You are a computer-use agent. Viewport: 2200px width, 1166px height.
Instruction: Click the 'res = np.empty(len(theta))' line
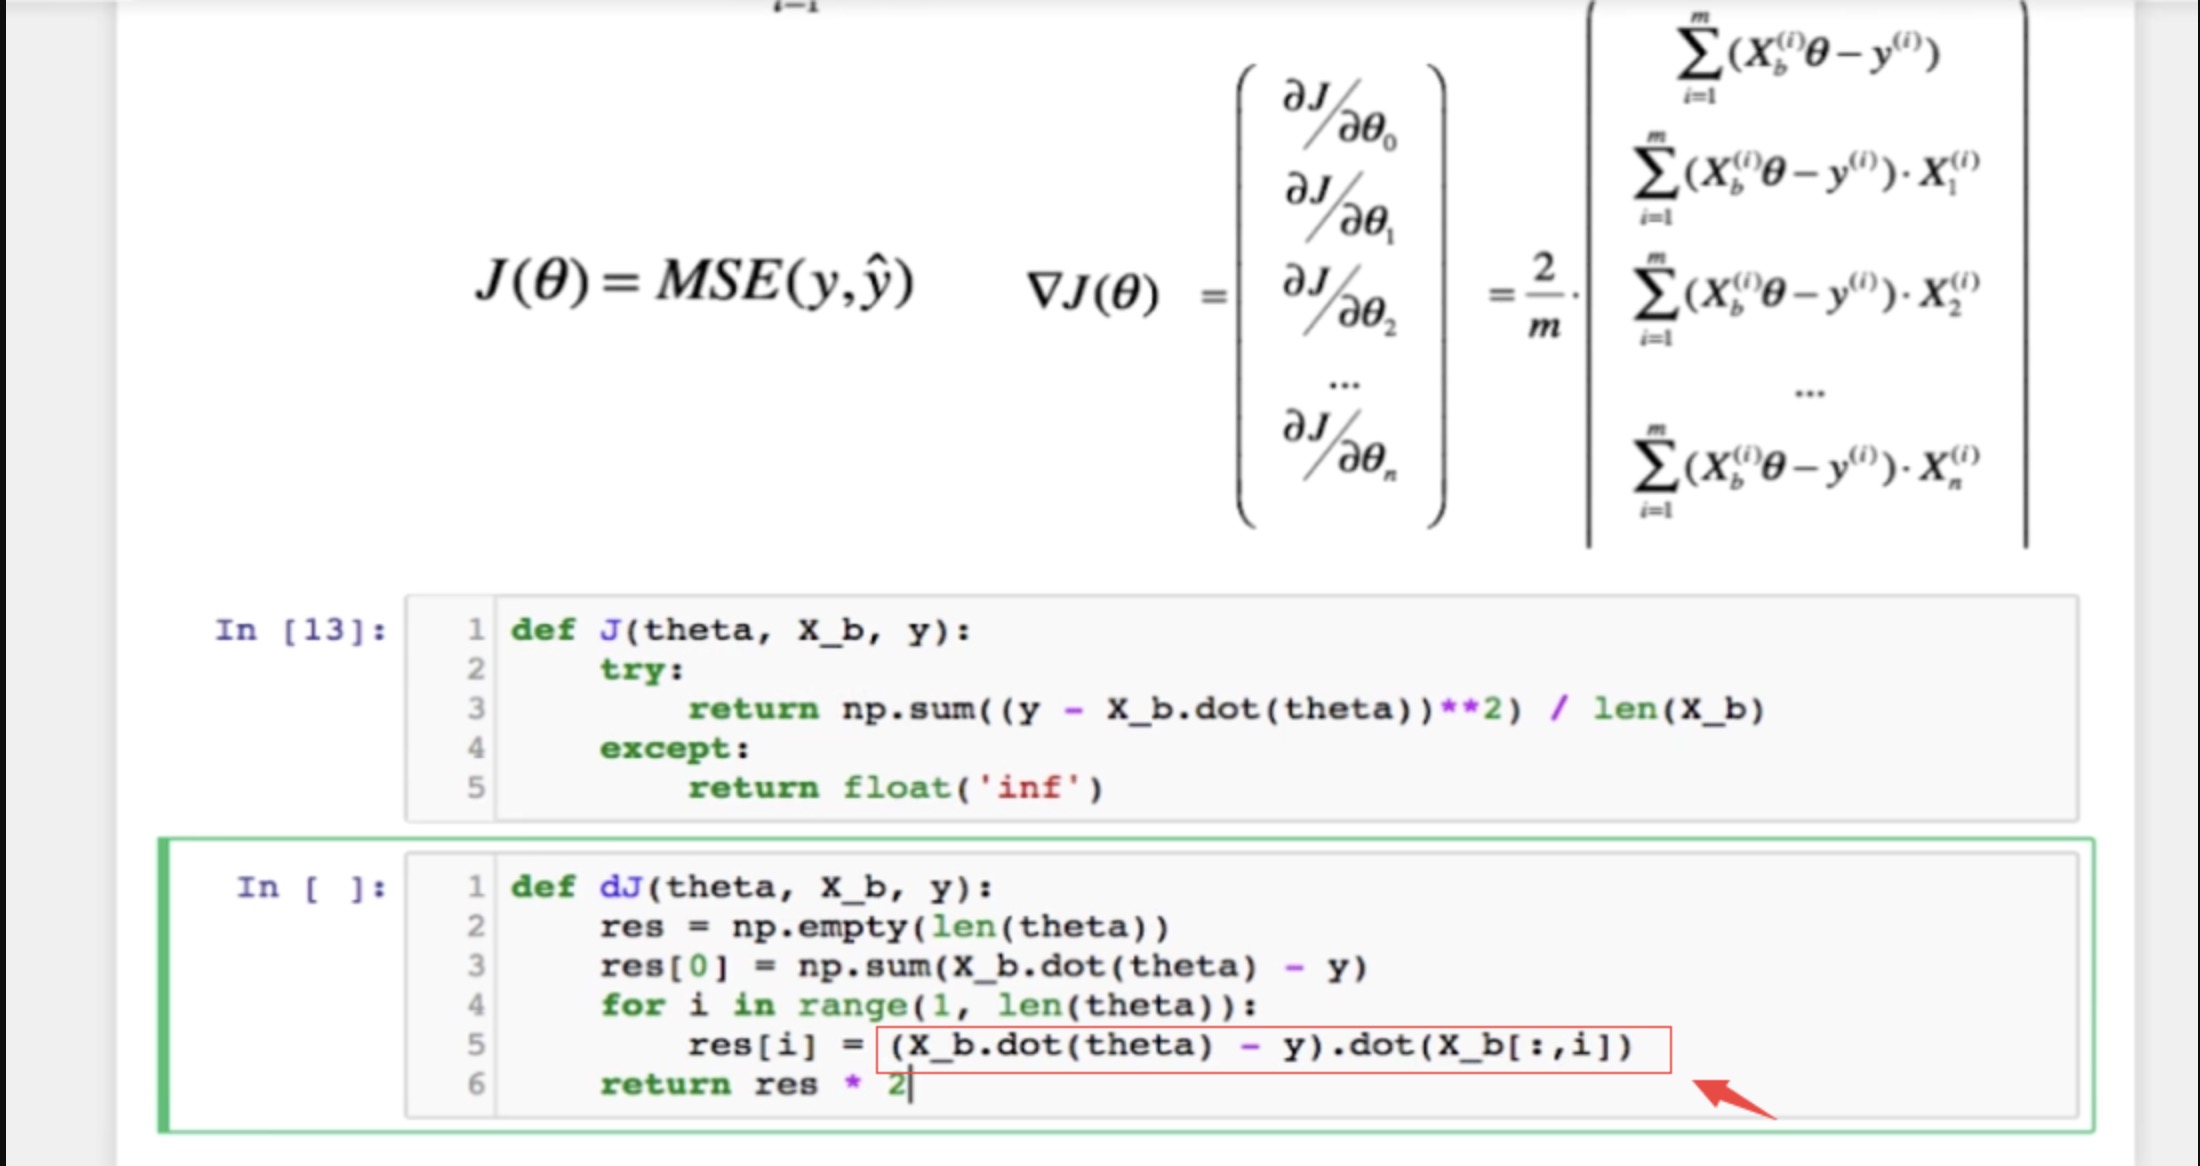click(x=884, y=927)
